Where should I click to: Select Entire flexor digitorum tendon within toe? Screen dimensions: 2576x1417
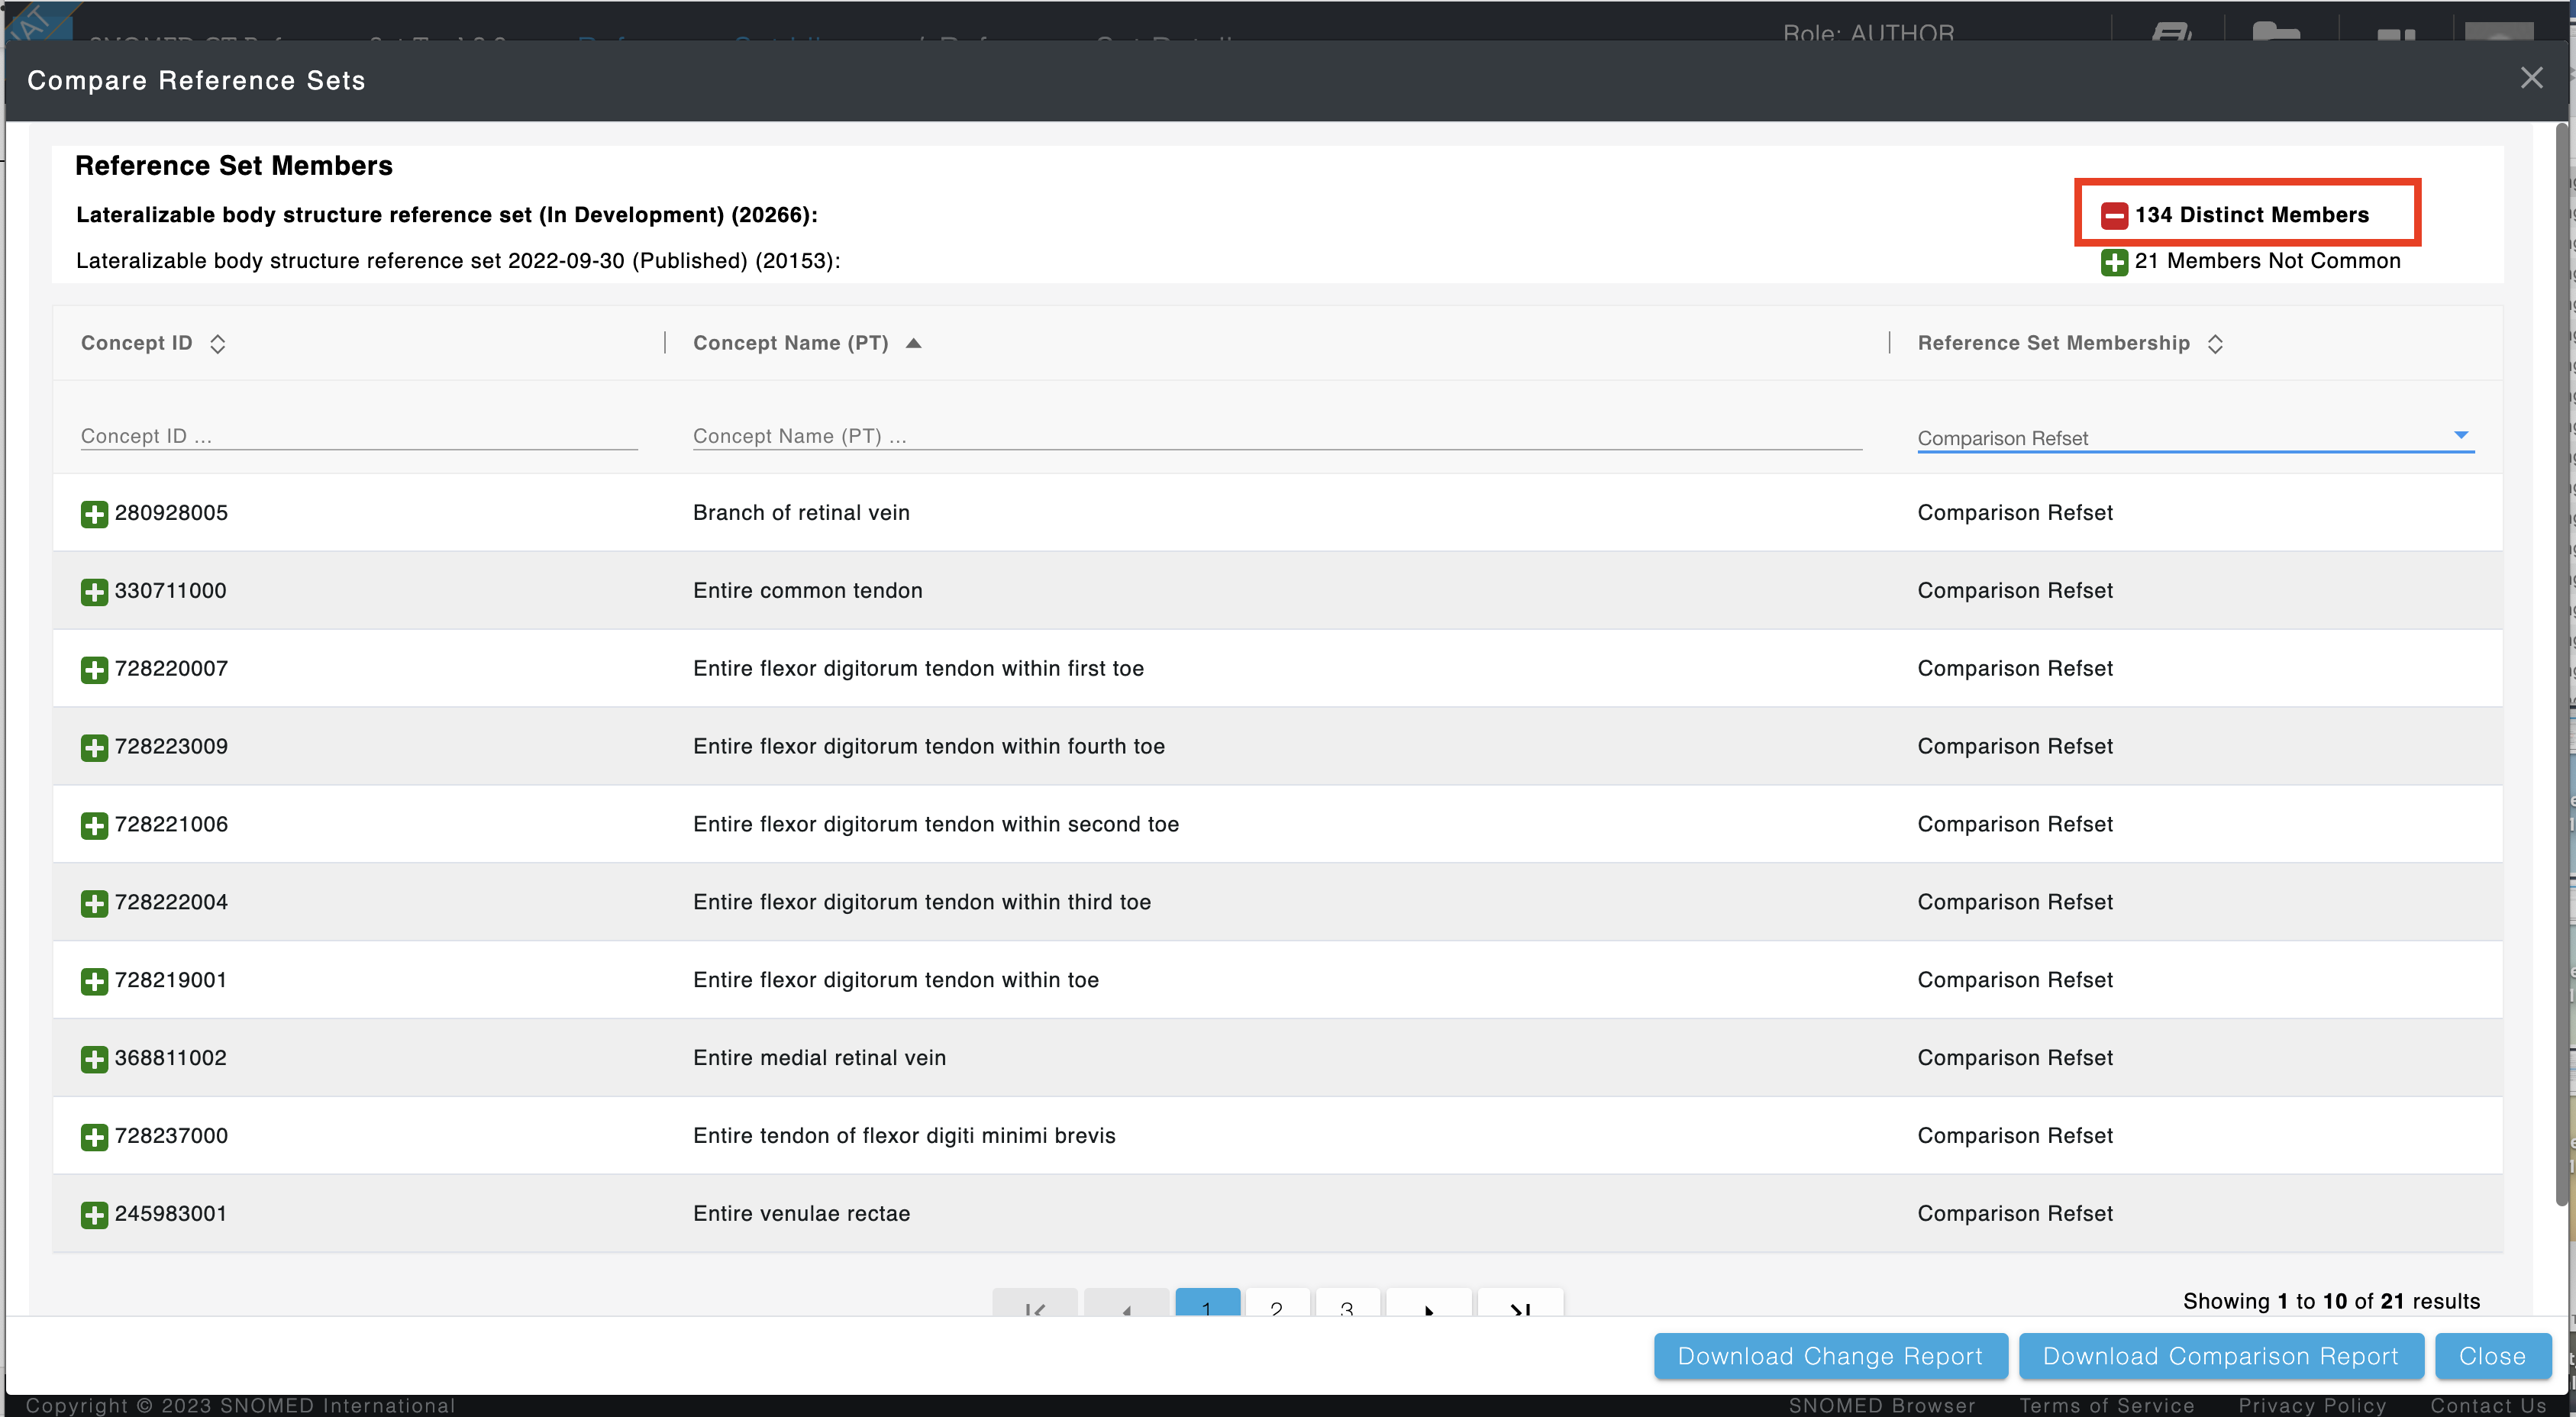tap(896, 981)
